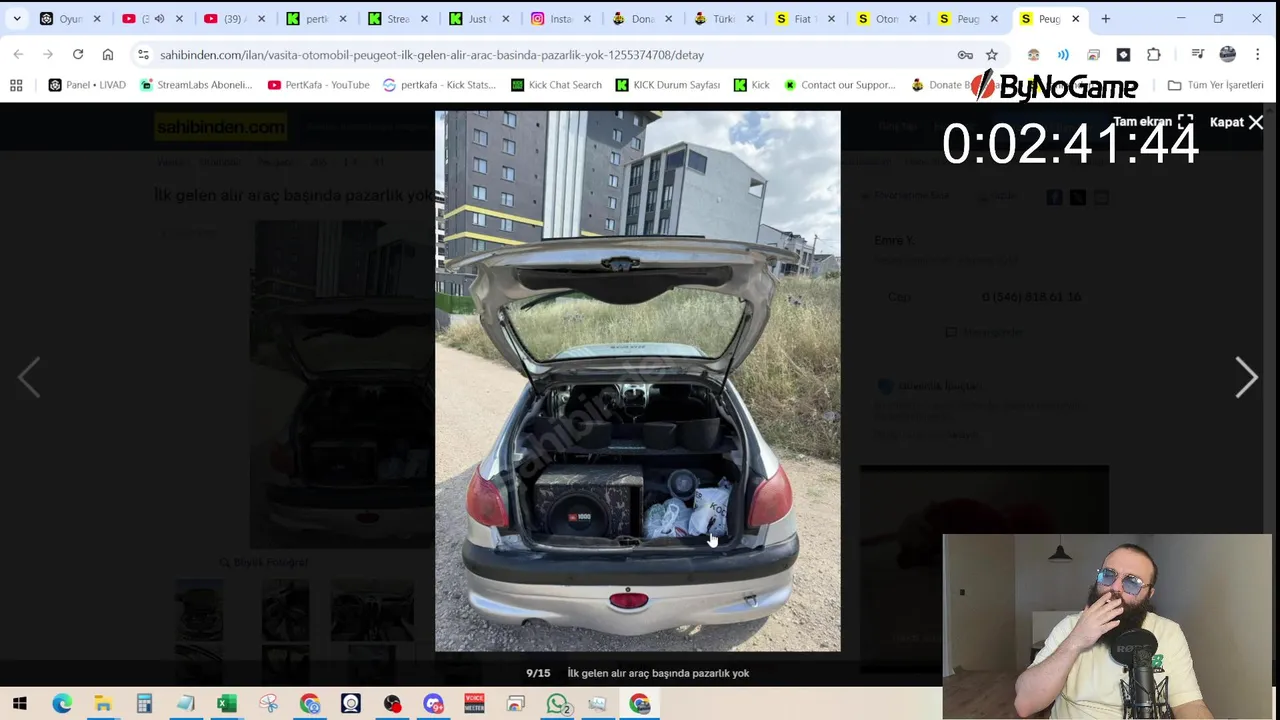Open the Panel • LIVAD bookmark
The image size is (1280, 720).
(x=87, y=85)
